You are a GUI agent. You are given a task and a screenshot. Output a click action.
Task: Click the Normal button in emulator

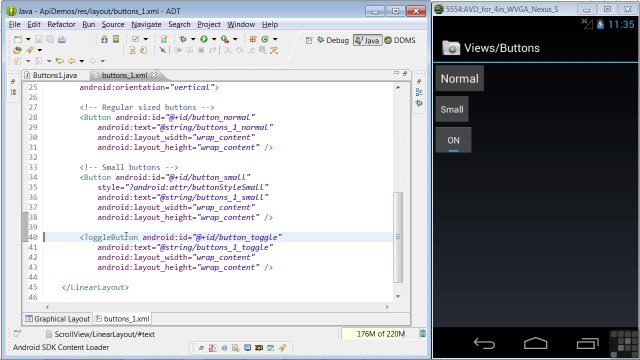tap(460, 78)
